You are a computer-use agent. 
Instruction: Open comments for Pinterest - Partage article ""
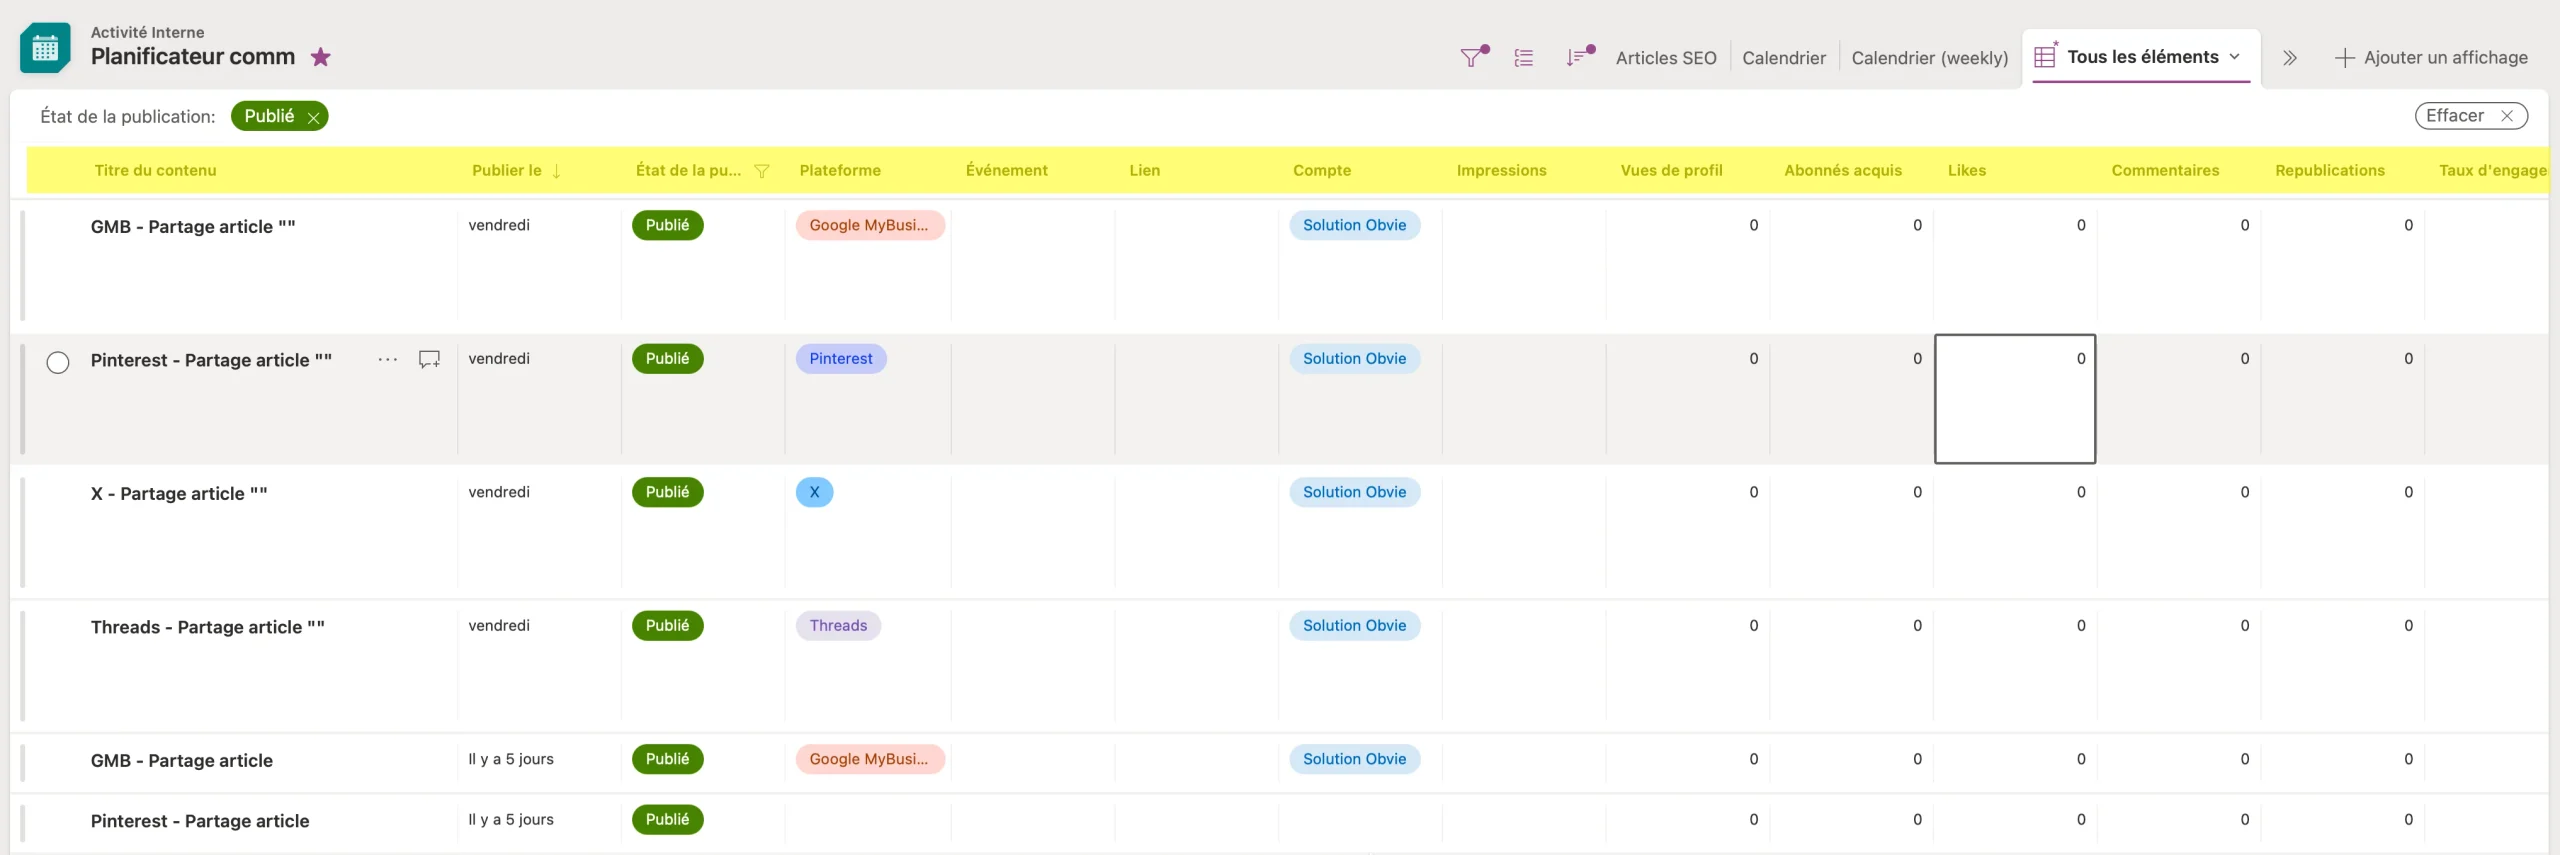pos(429,359)
